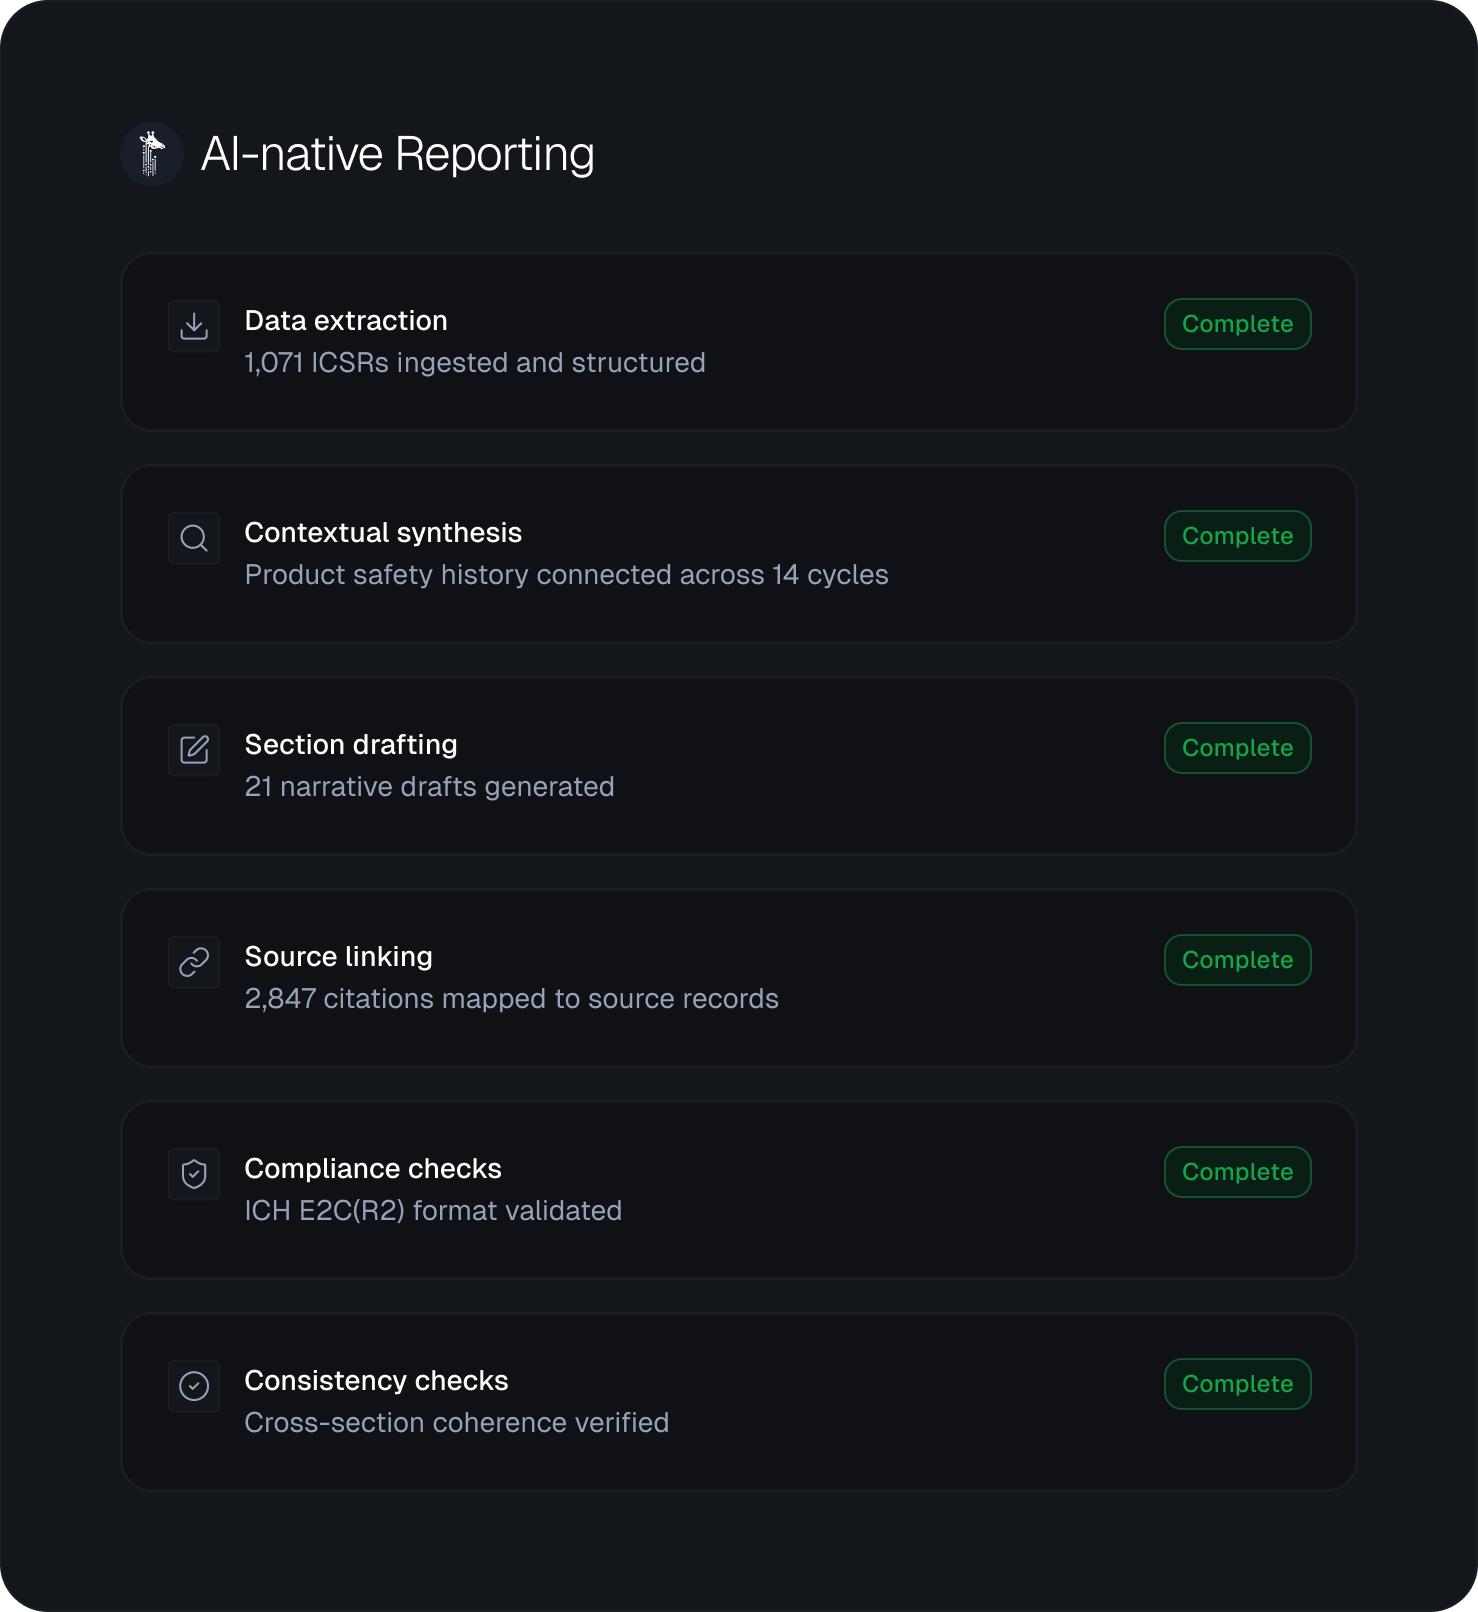This screenshot has height=1612, width=1478.
Task: Select the Contextual synthesis title
Action: 383,533
